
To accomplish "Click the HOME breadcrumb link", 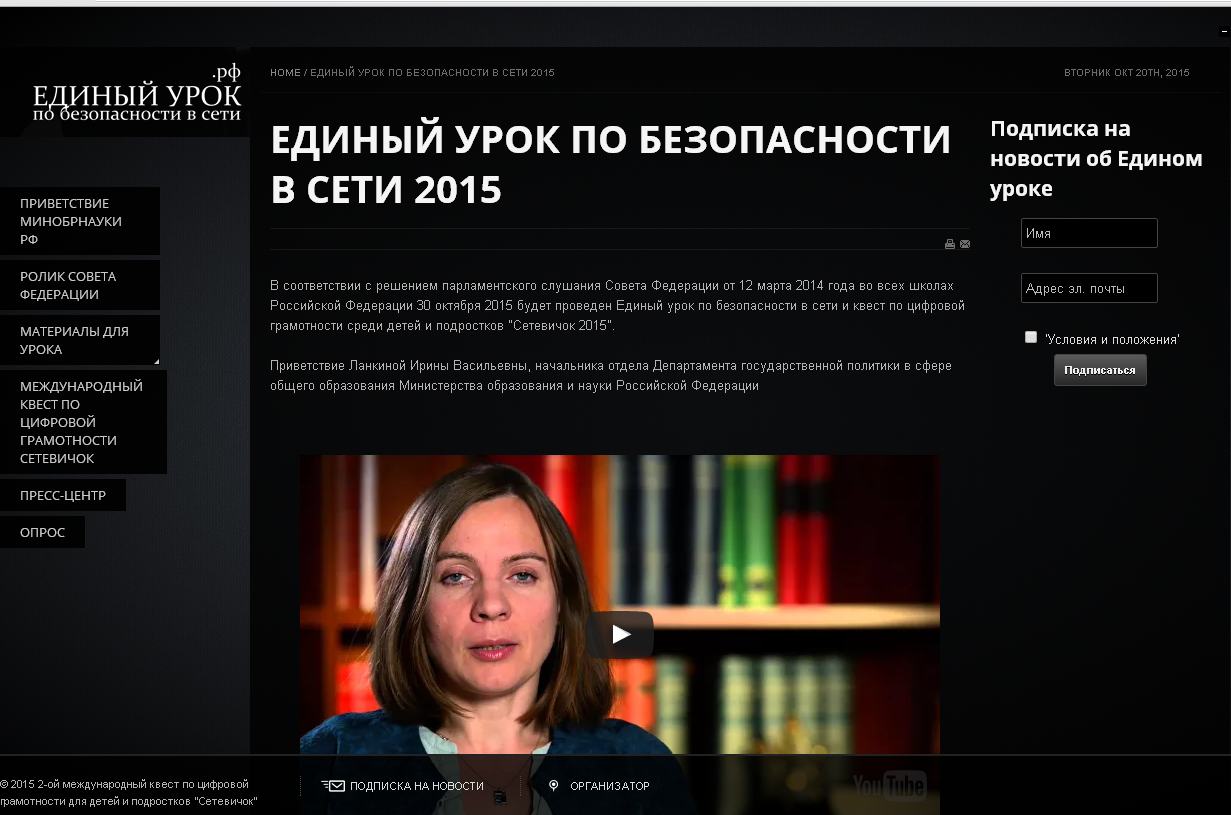I will [x=285, y=73].
